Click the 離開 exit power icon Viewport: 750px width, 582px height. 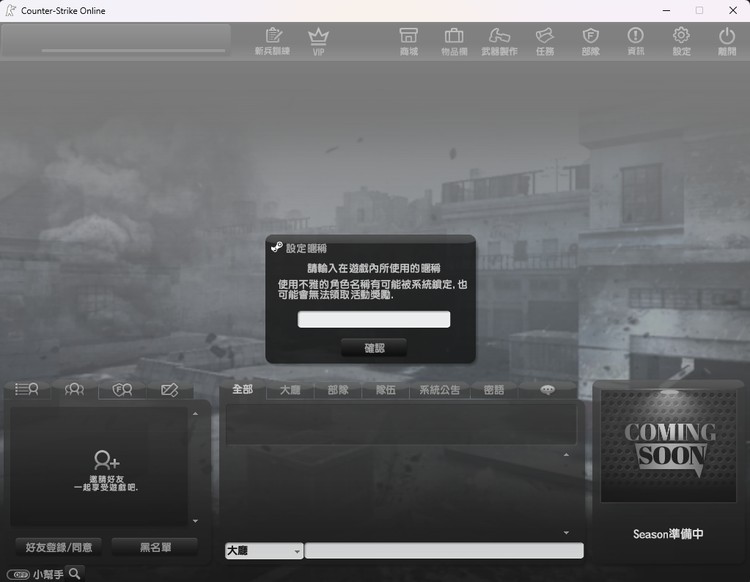pos(726,41)
